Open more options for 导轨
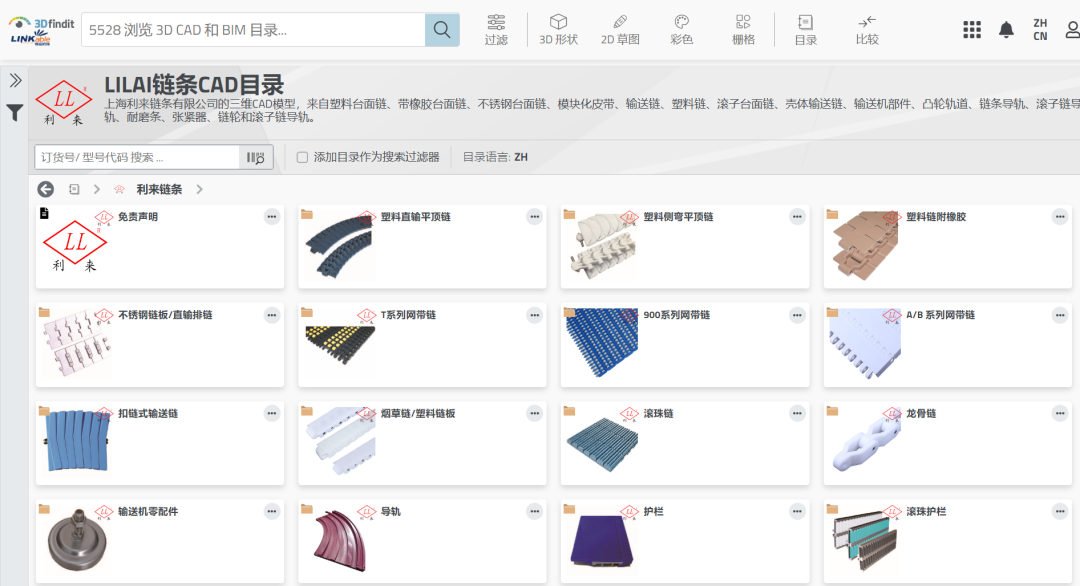Image resolution: width=1080 pixels, height=586 pixels. pos(534,512)
